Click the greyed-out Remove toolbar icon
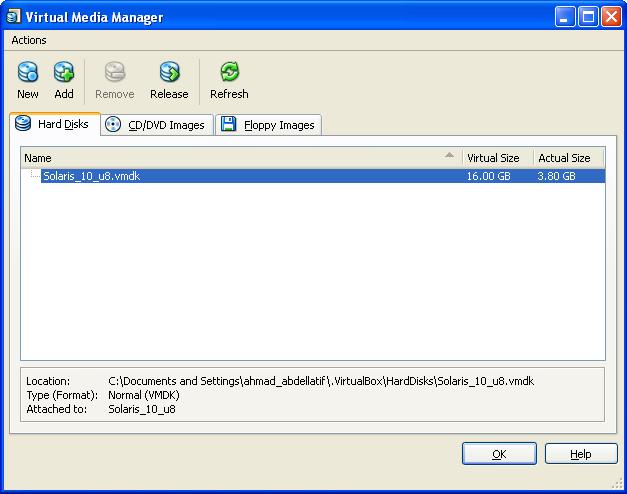 [115, 72]
